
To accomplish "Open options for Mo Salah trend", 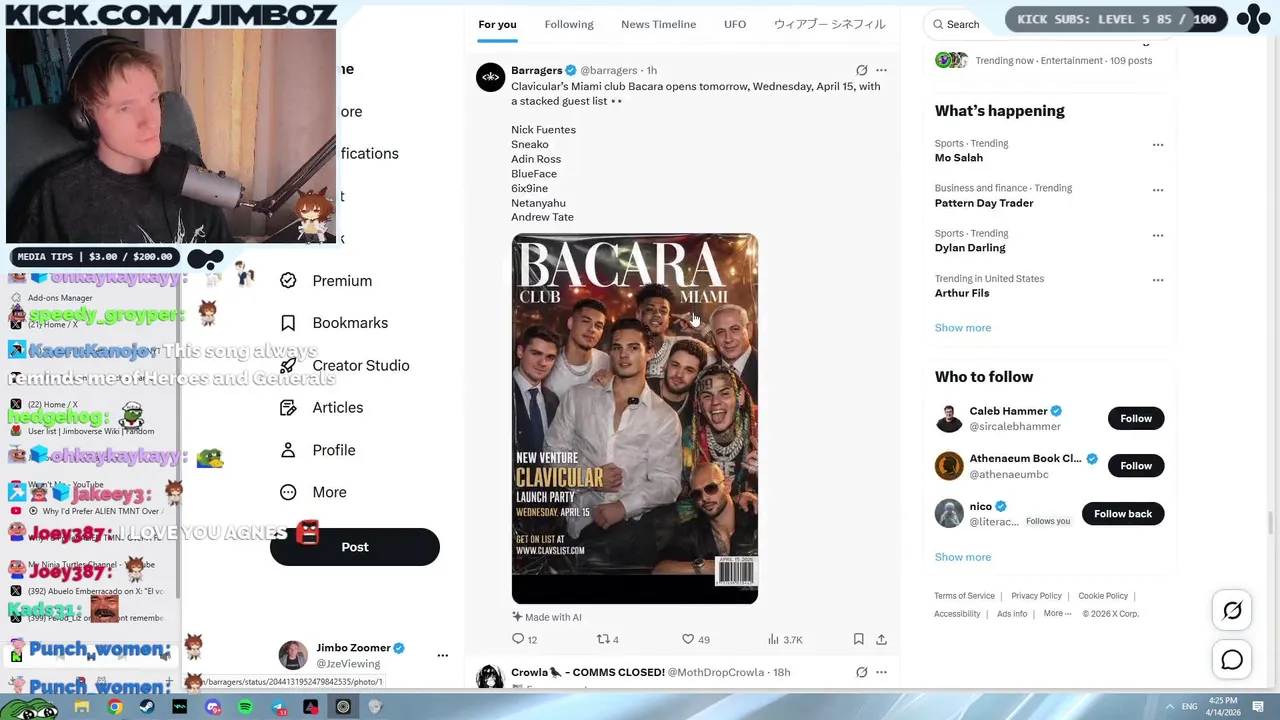I will pyautogui.click(x=1158, y=145).
